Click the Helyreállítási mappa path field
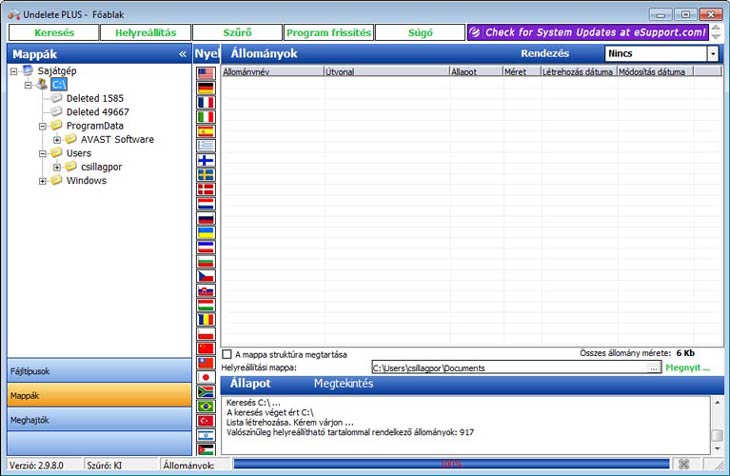This screenshot has height=476, width=730. (508, 368)
